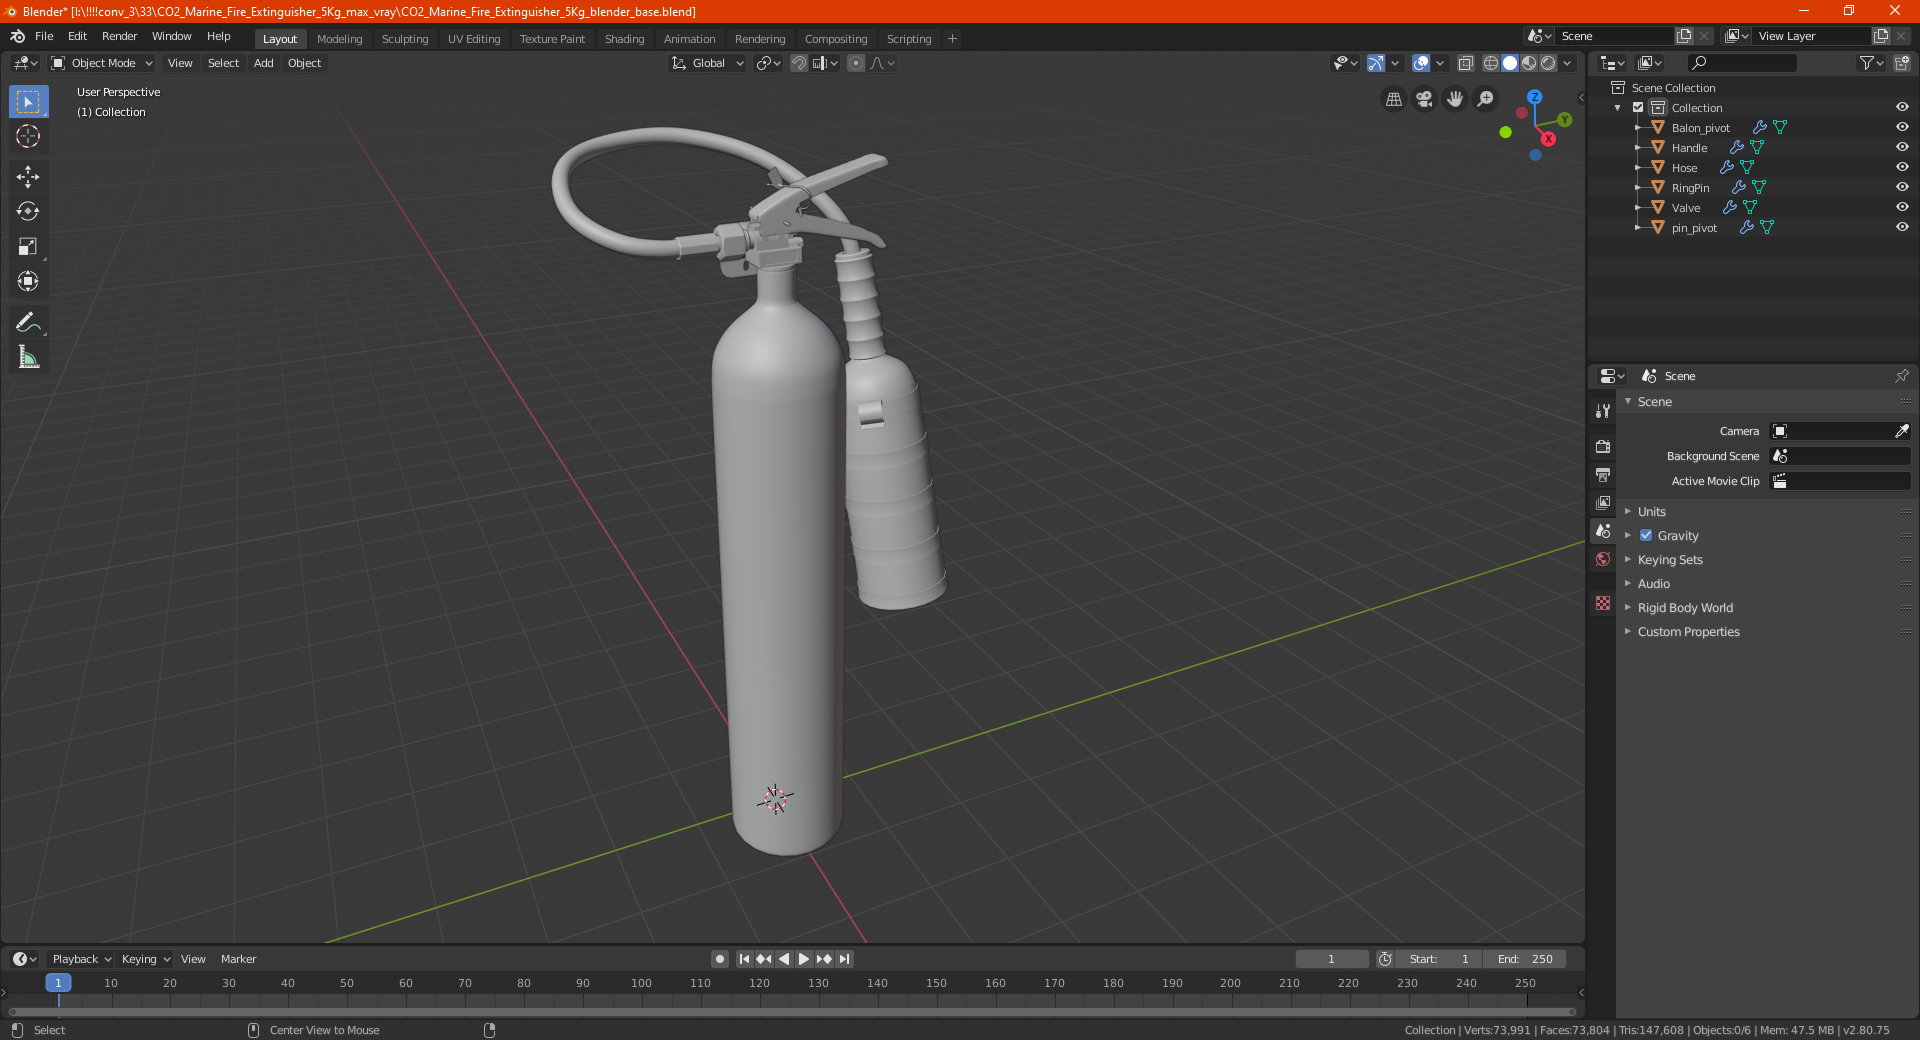
Task: Open the Output properties tab
Action: (1603, 474)
